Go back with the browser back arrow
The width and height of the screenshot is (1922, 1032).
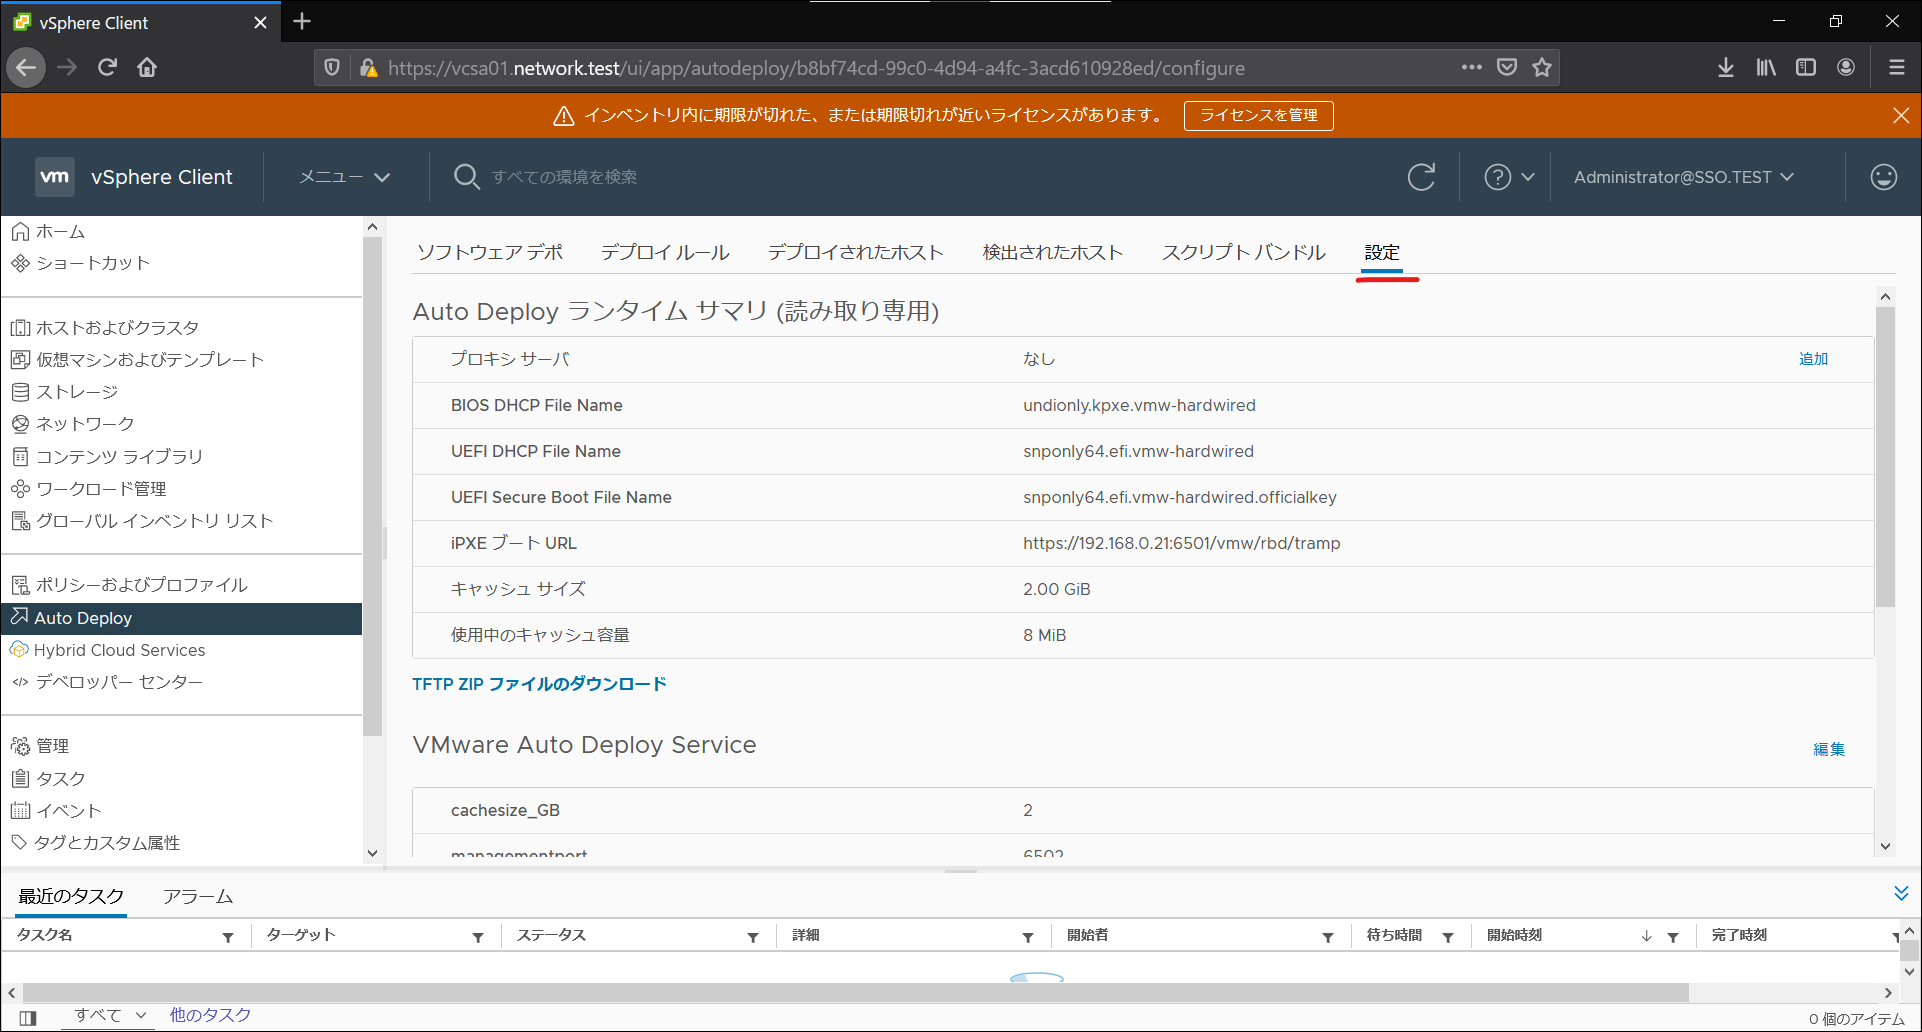[26, 67]
